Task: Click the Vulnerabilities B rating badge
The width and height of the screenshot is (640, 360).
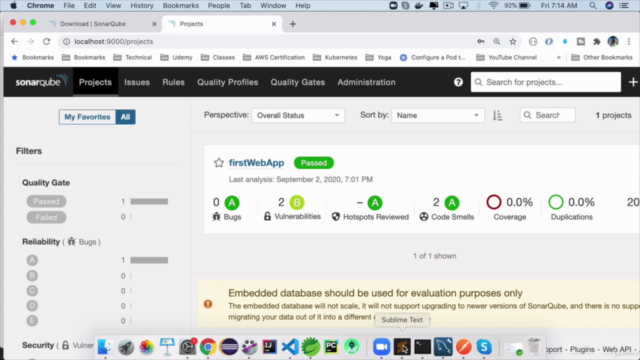Action: coord(297,202)
